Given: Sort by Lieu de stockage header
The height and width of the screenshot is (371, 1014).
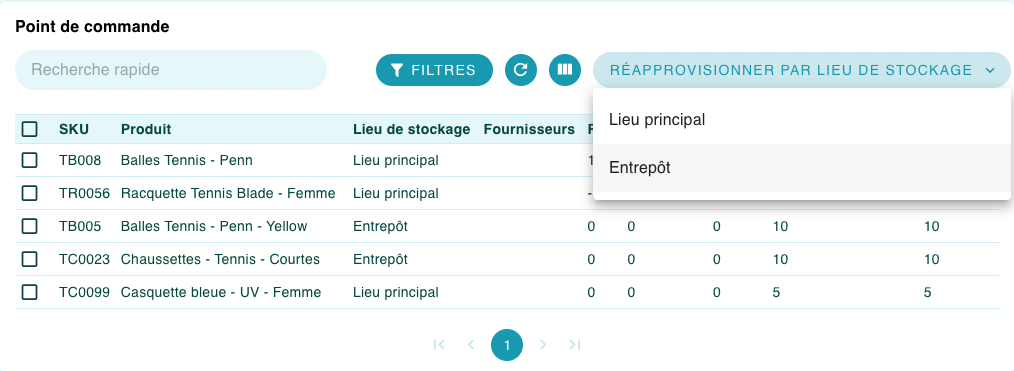Looking at the screenshot, I should [x=411, y=129].
